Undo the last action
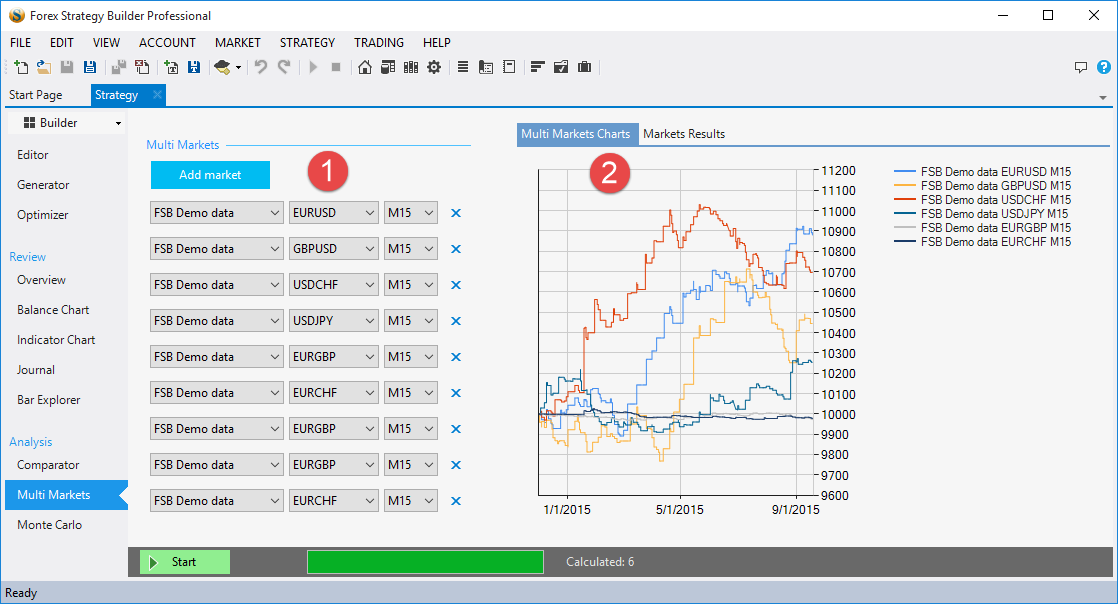Viewport: 1118px width, 604px height. (x=261, y=67)
